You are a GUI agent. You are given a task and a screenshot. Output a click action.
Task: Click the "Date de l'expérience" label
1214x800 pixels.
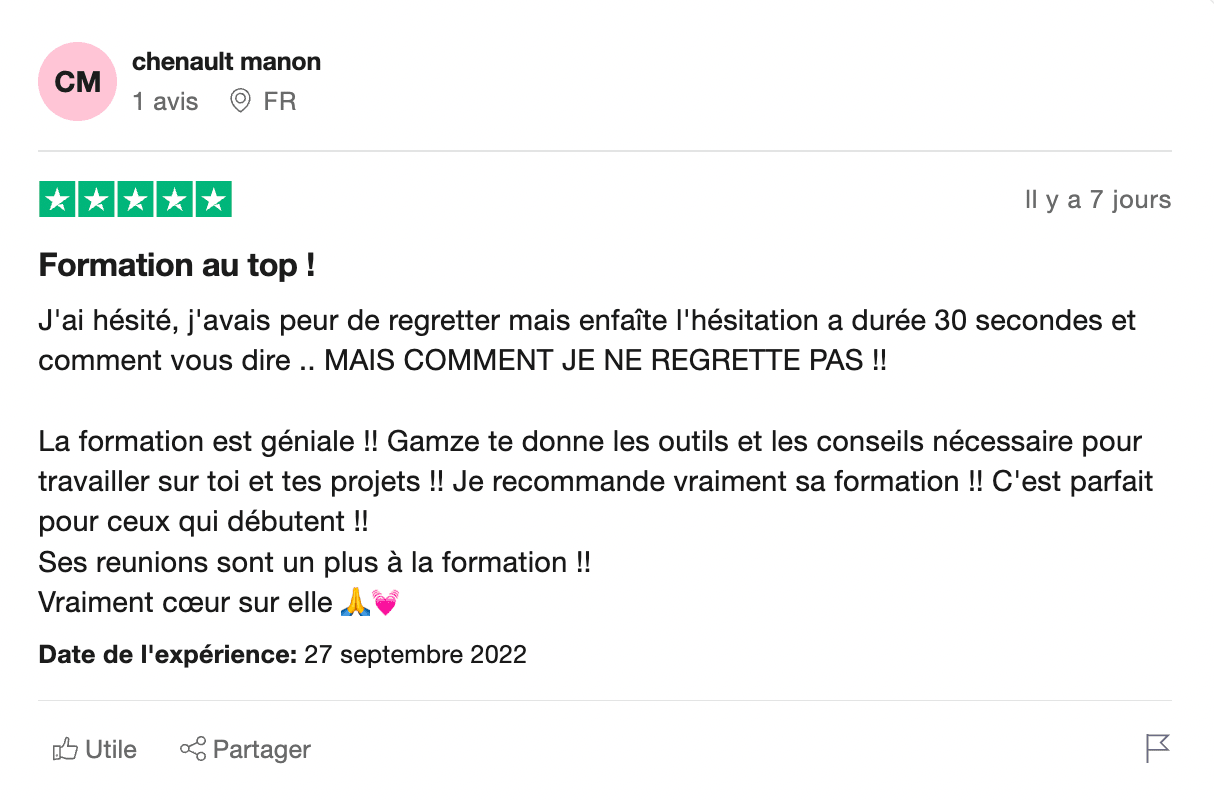167,655
